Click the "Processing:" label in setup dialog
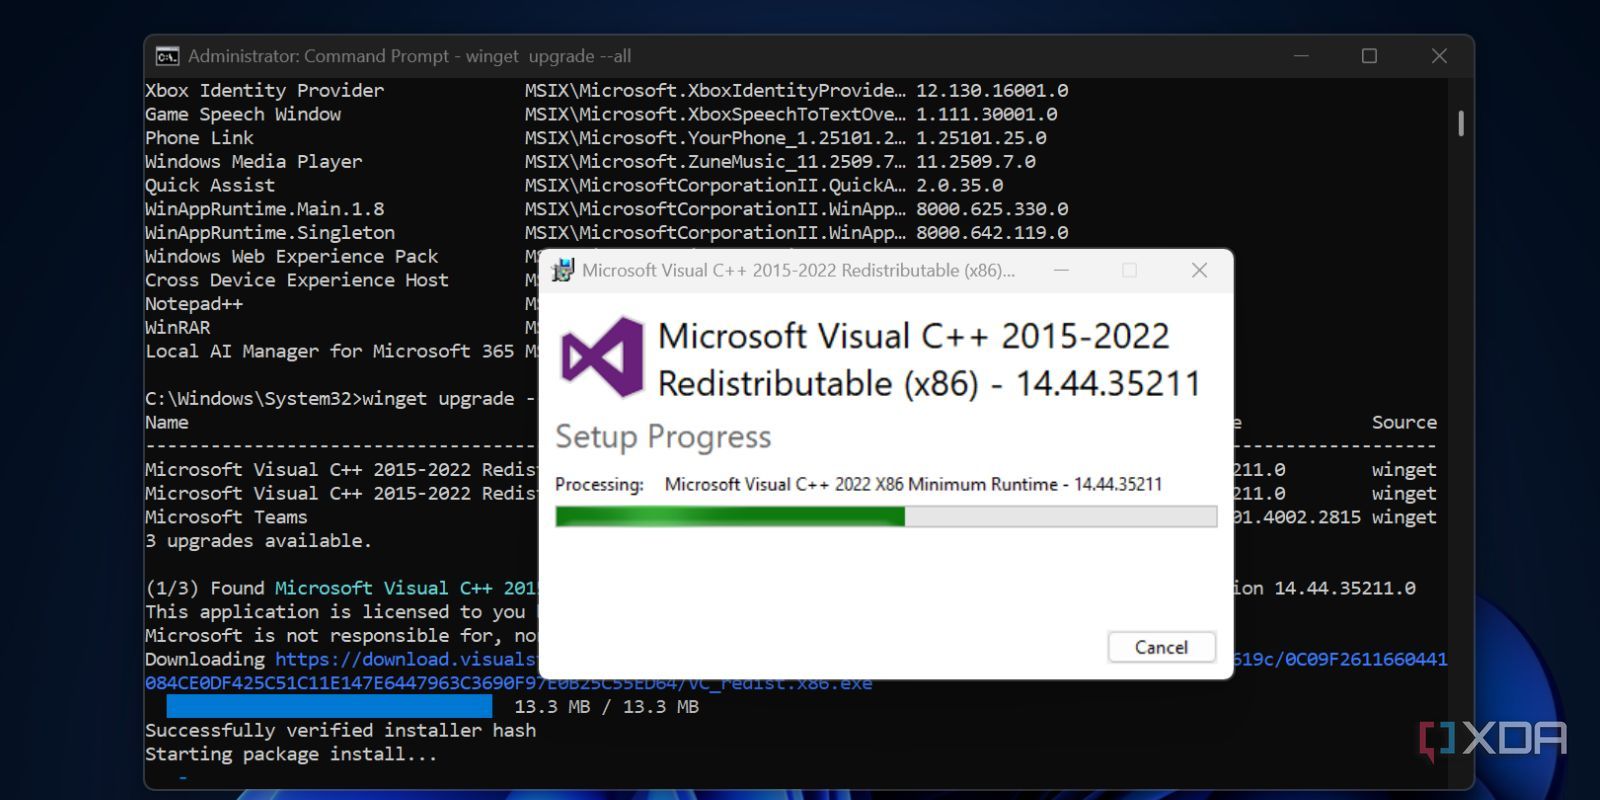The image size is (1600, 800). pos(599,485)
